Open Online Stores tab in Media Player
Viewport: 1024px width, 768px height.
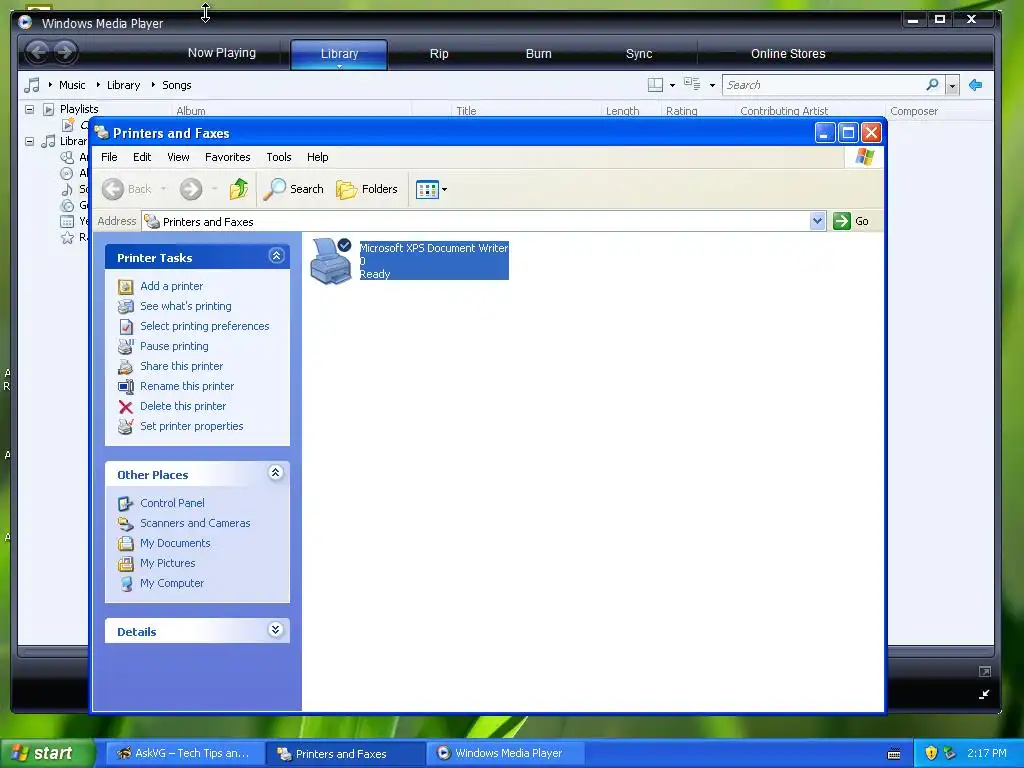tap(788, 54)
